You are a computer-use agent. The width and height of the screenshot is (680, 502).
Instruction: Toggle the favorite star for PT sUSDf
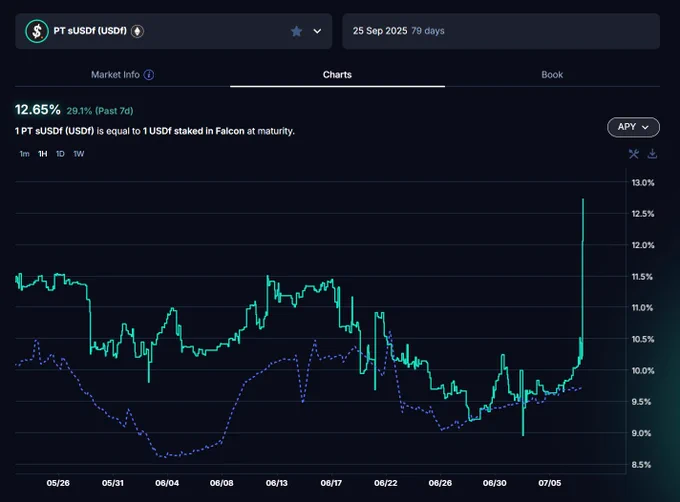pyautogui.click(x=297, y=31)
